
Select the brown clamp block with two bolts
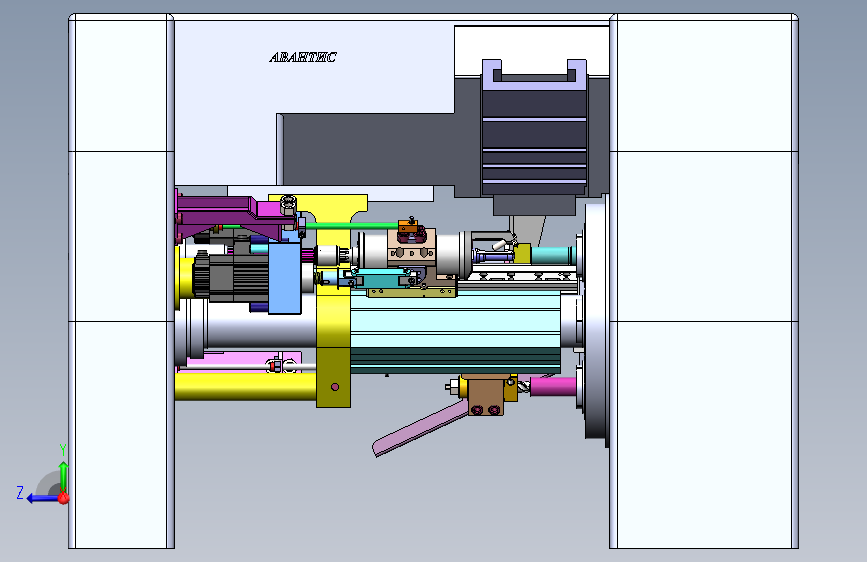(485, 396)
